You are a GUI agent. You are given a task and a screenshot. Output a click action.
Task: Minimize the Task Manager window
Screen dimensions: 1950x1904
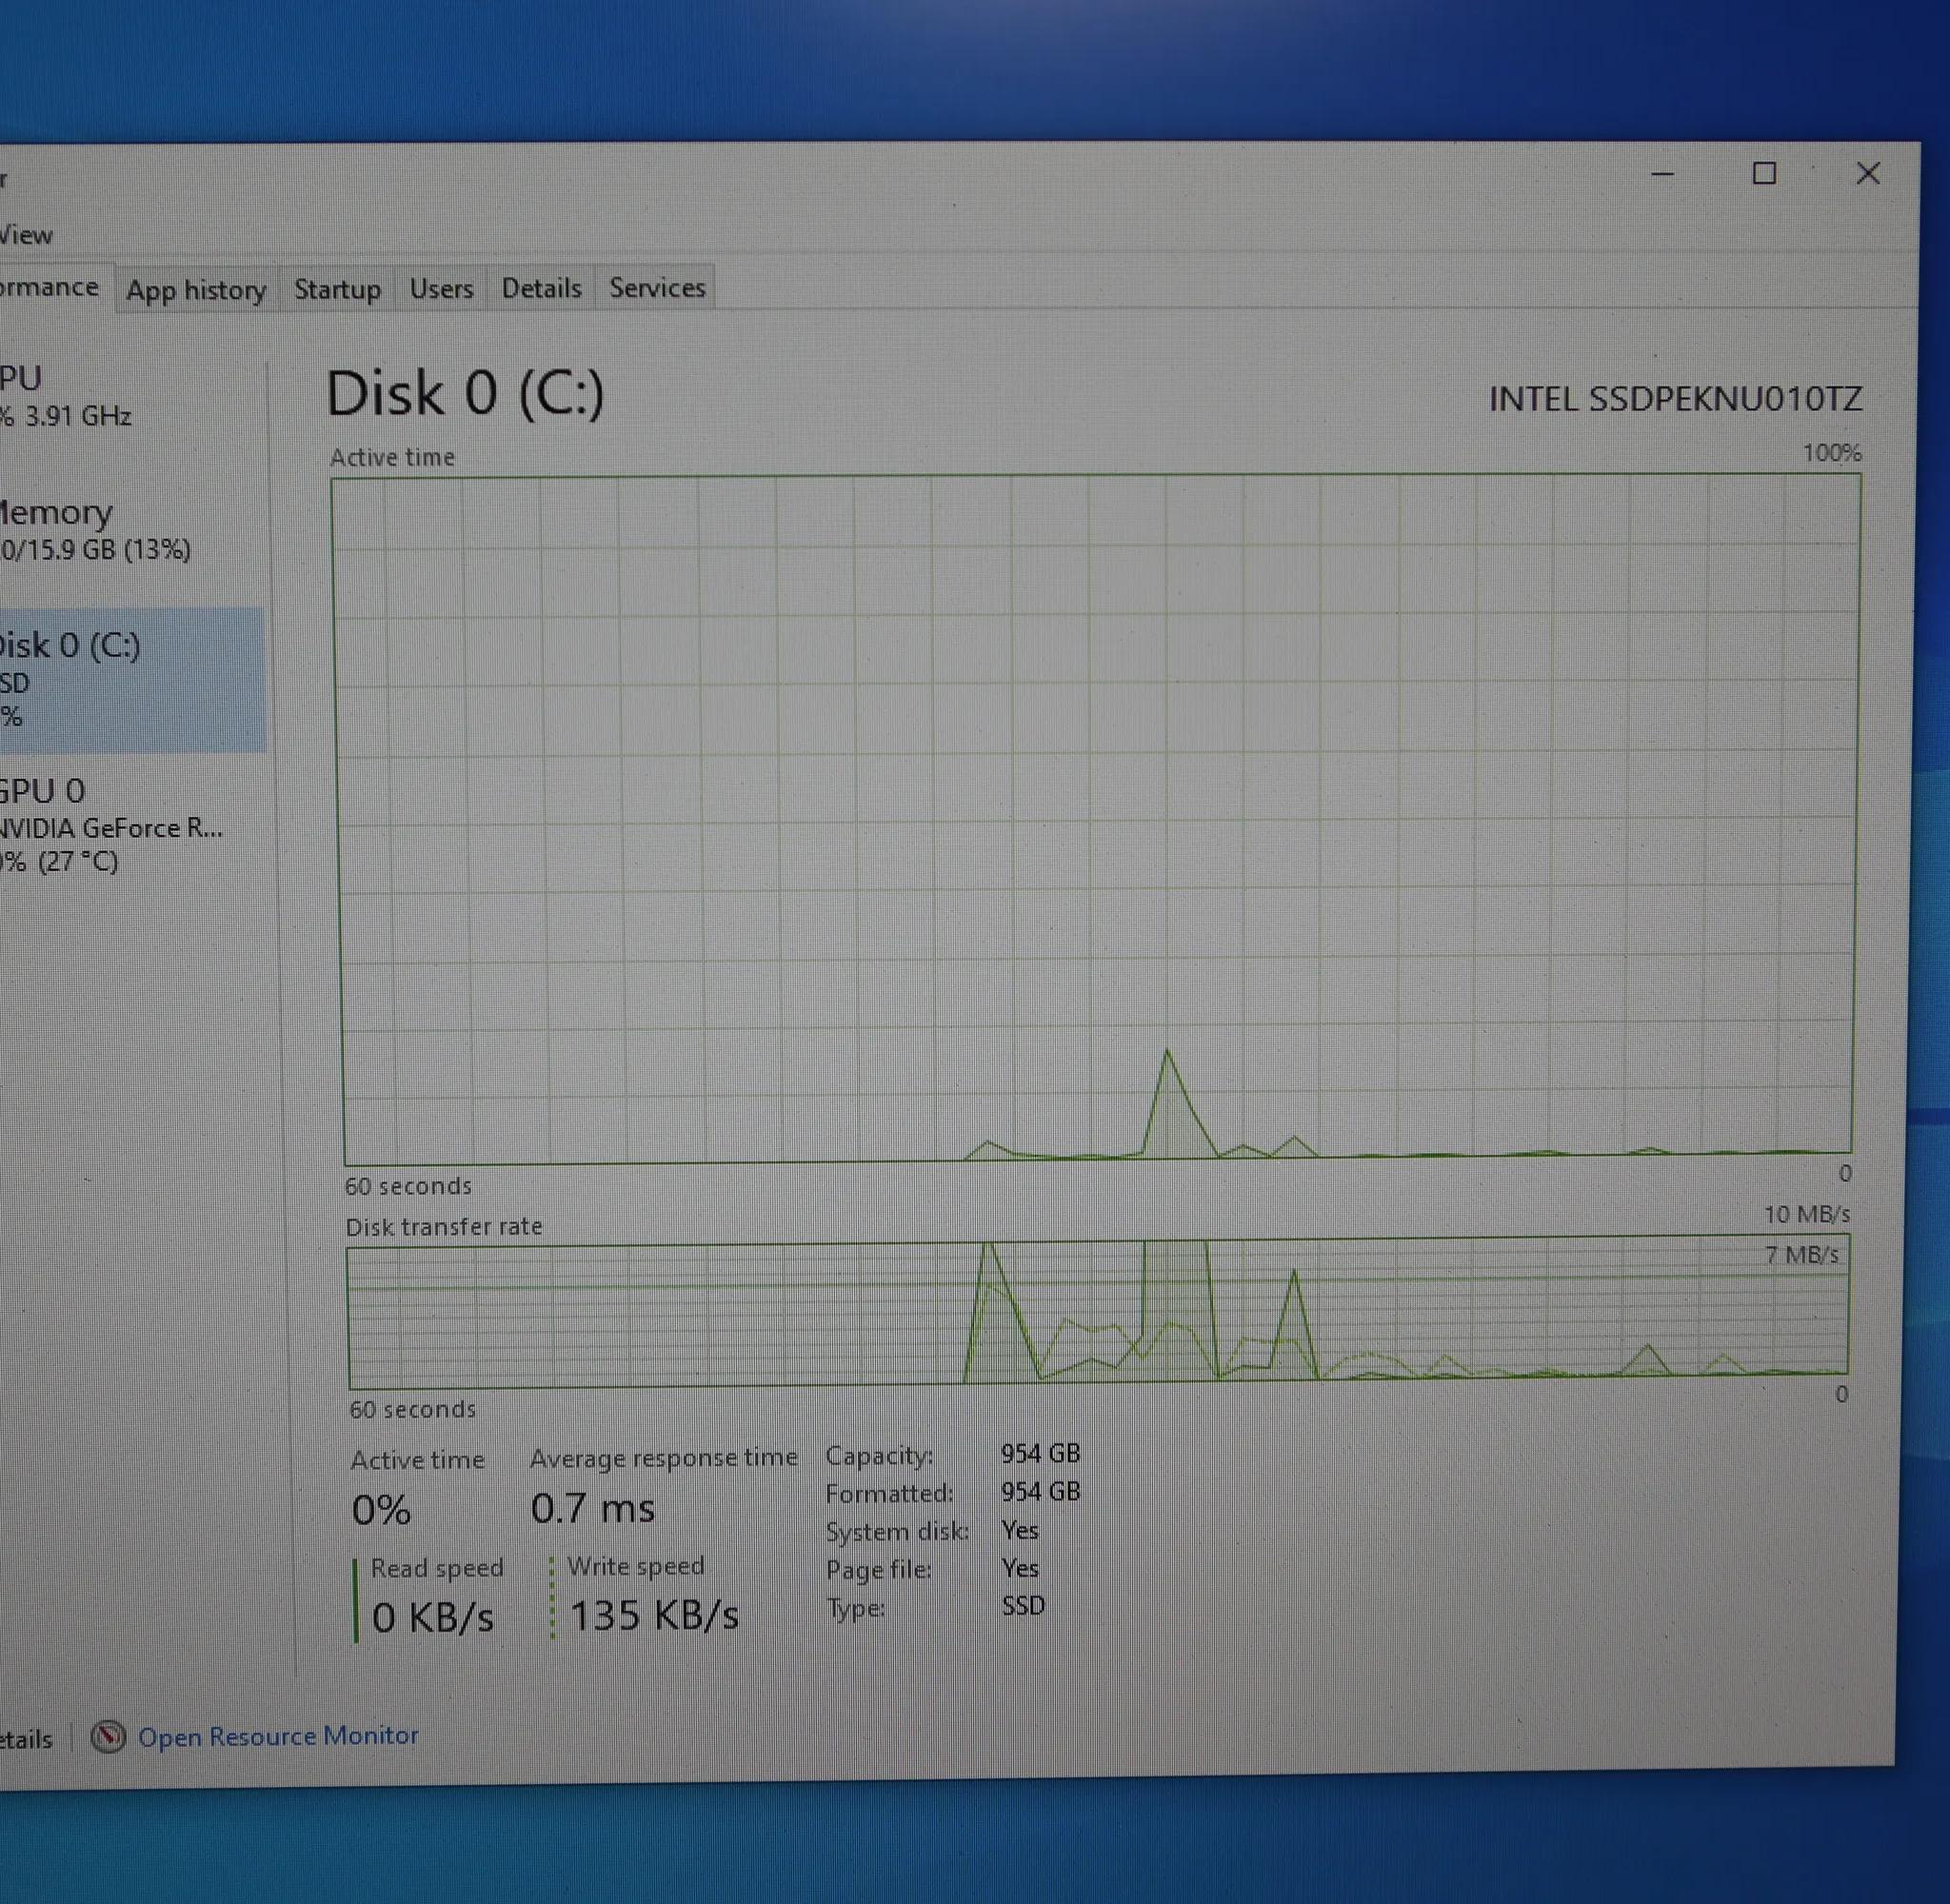tap(1662, 175)
